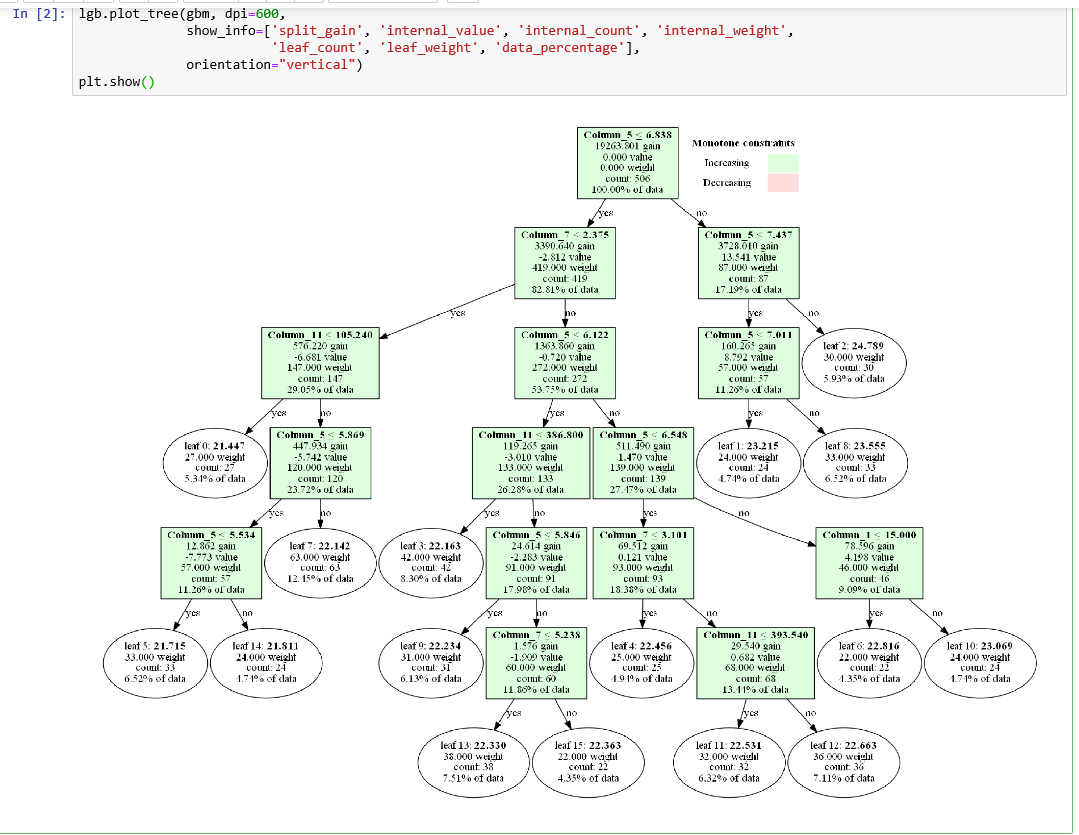
Task: Click node Column_7 ≤ 5.238
Action: (536, 662)
